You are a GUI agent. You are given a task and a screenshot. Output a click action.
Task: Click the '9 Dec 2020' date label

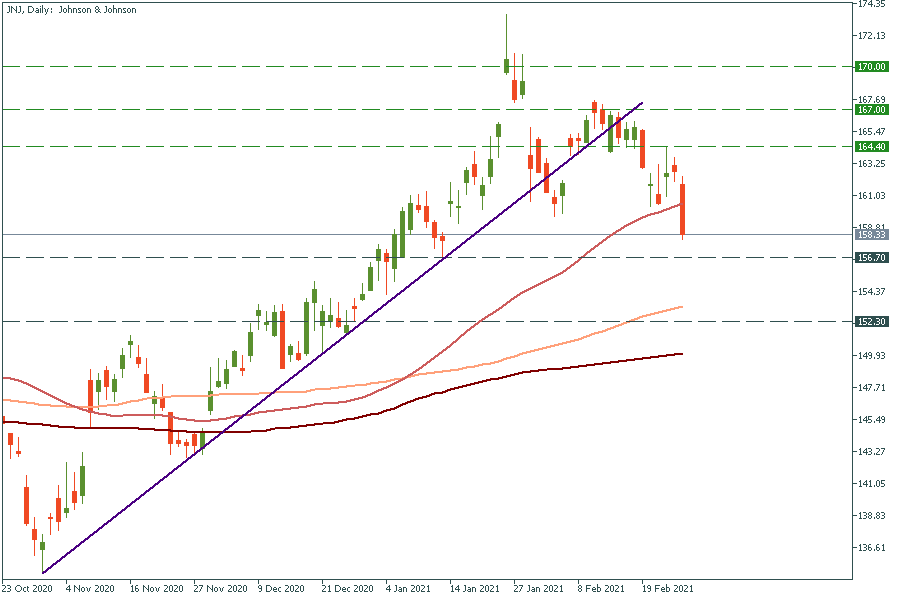(281, 589)
